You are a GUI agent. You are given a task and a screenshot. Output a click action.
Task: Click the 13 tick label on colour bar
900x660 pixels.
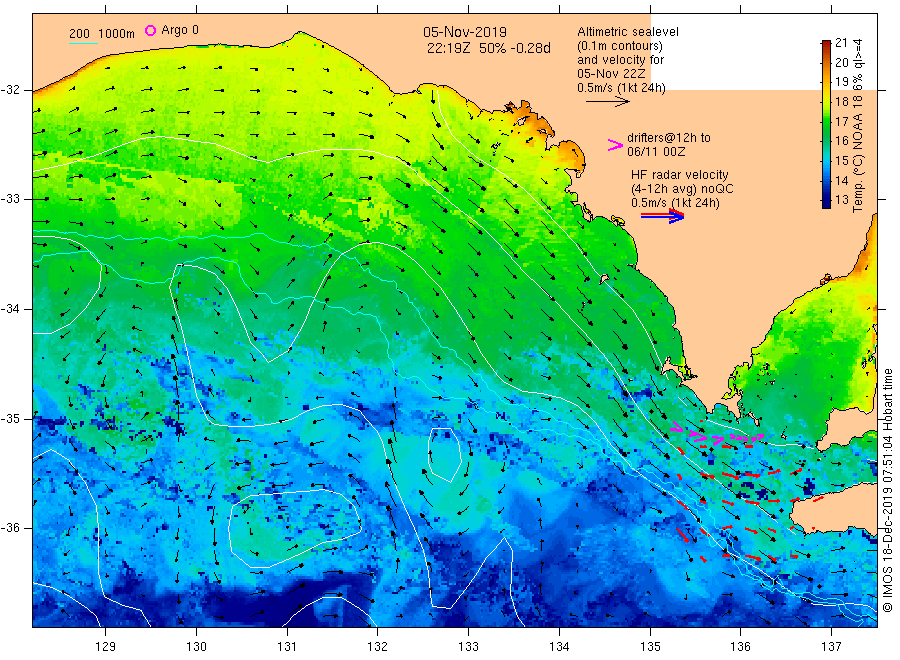(841, 200)
